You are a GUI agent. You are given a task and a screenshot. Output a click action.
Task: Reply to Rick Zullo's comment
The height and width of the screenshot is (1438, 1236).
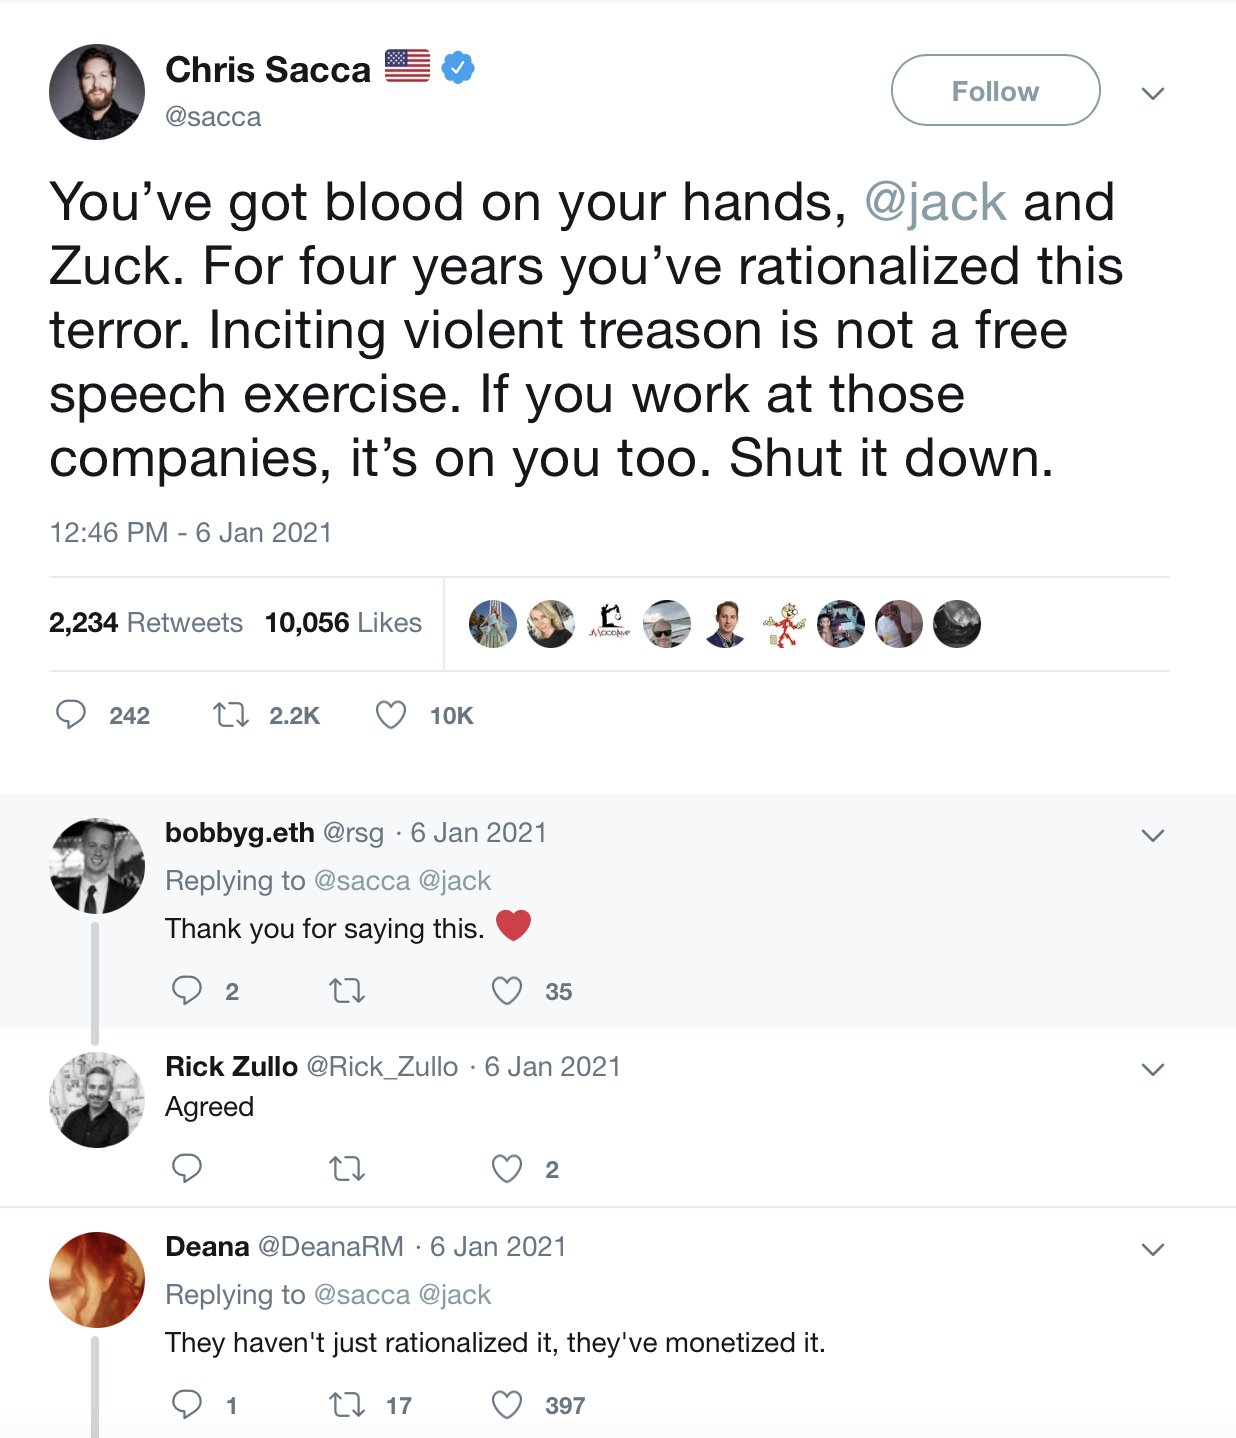coord(187,1168)
